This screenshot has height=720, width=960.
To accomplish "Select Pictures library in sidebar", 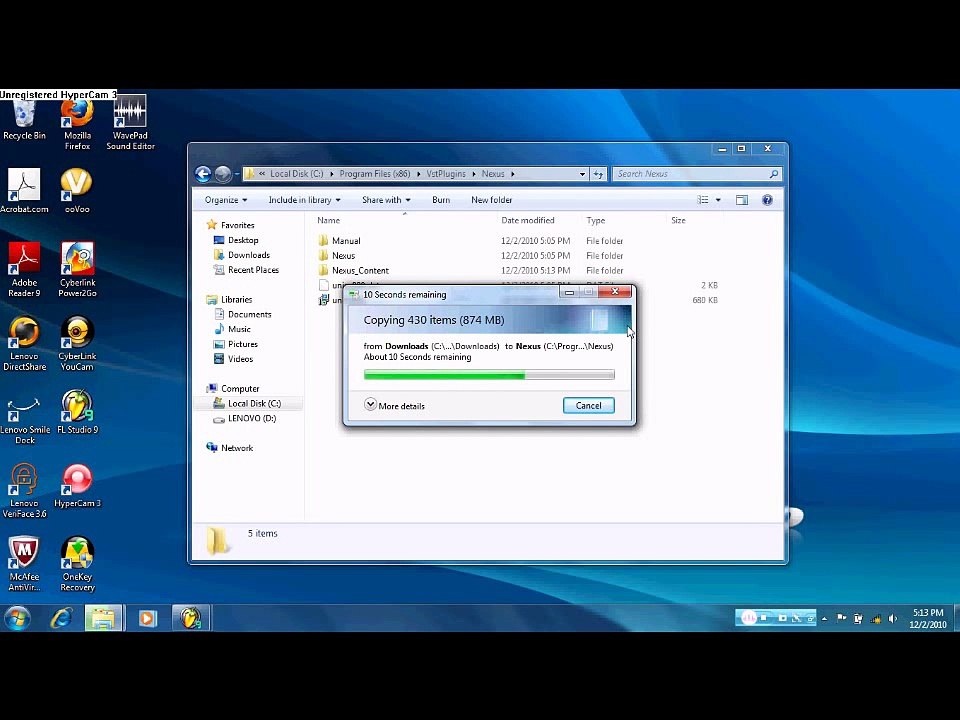I will click(x=236, y=344).
